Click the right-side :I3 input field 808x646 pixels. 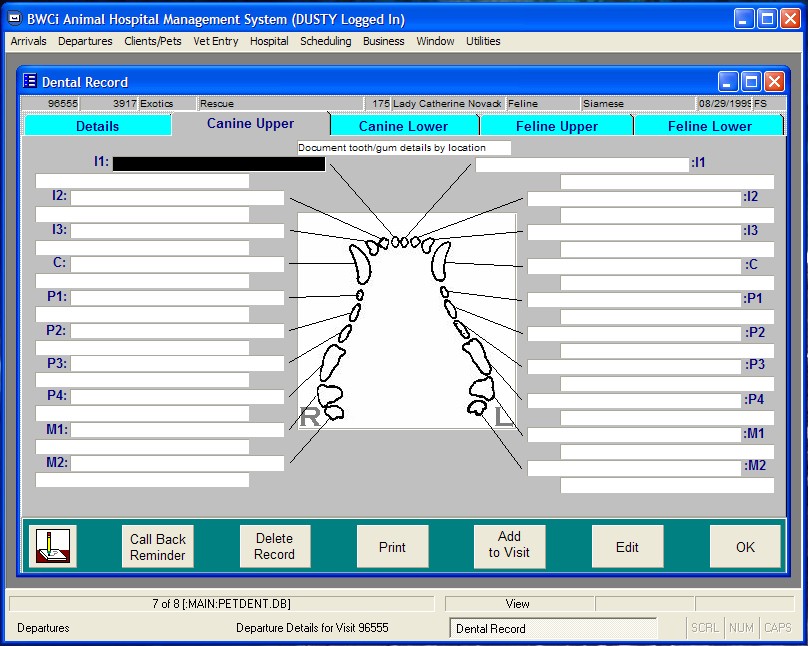(634, 232)
